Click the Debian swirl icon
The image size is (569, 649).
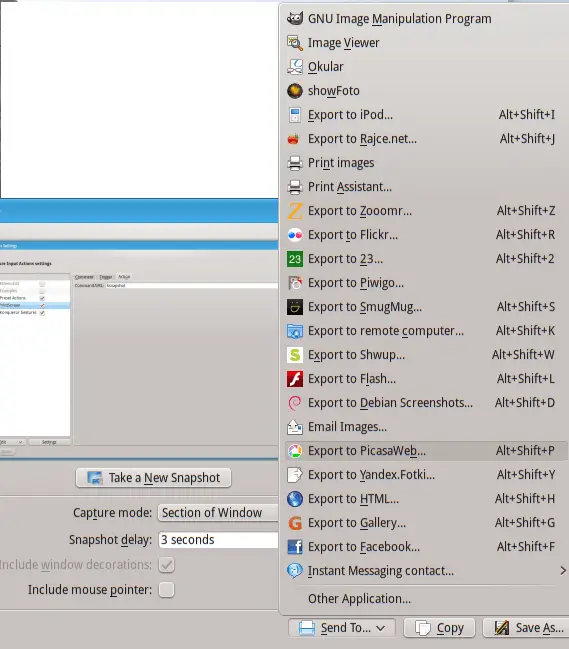[x=295, y=403]
